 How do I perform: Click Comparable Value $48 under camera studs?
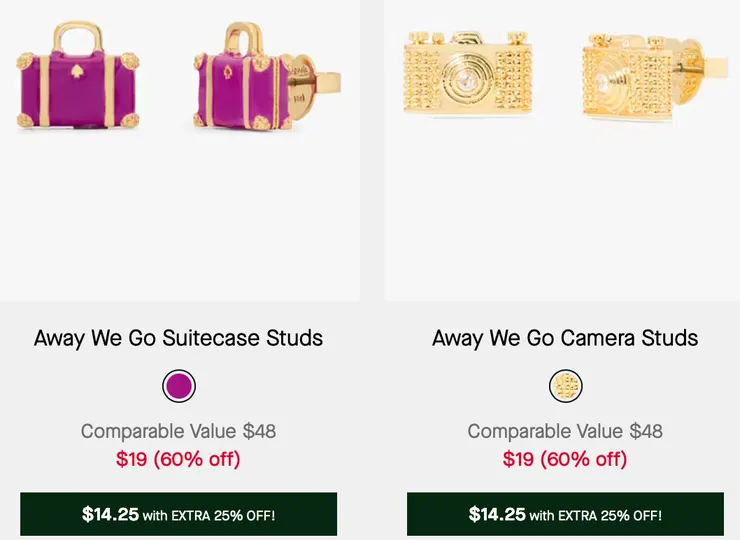coord(565,431)
